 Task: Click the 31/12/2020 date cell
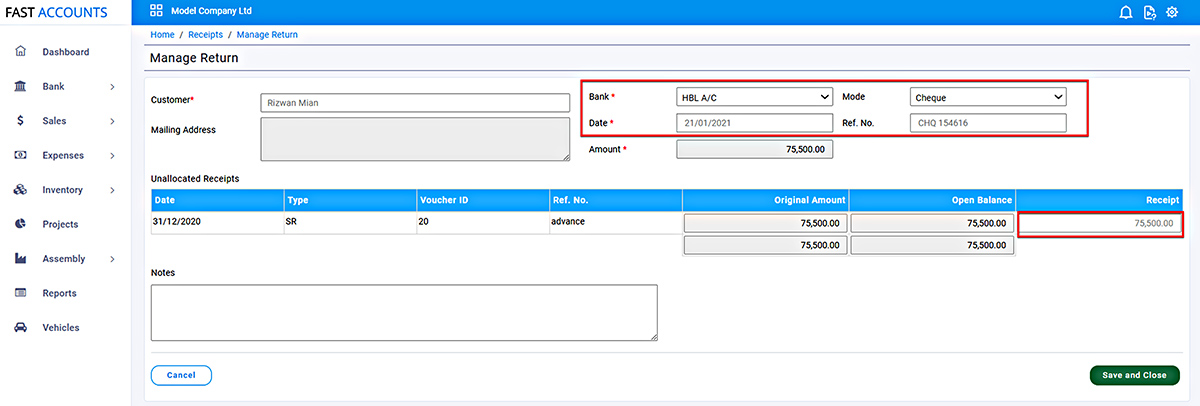tap(216, 222)
